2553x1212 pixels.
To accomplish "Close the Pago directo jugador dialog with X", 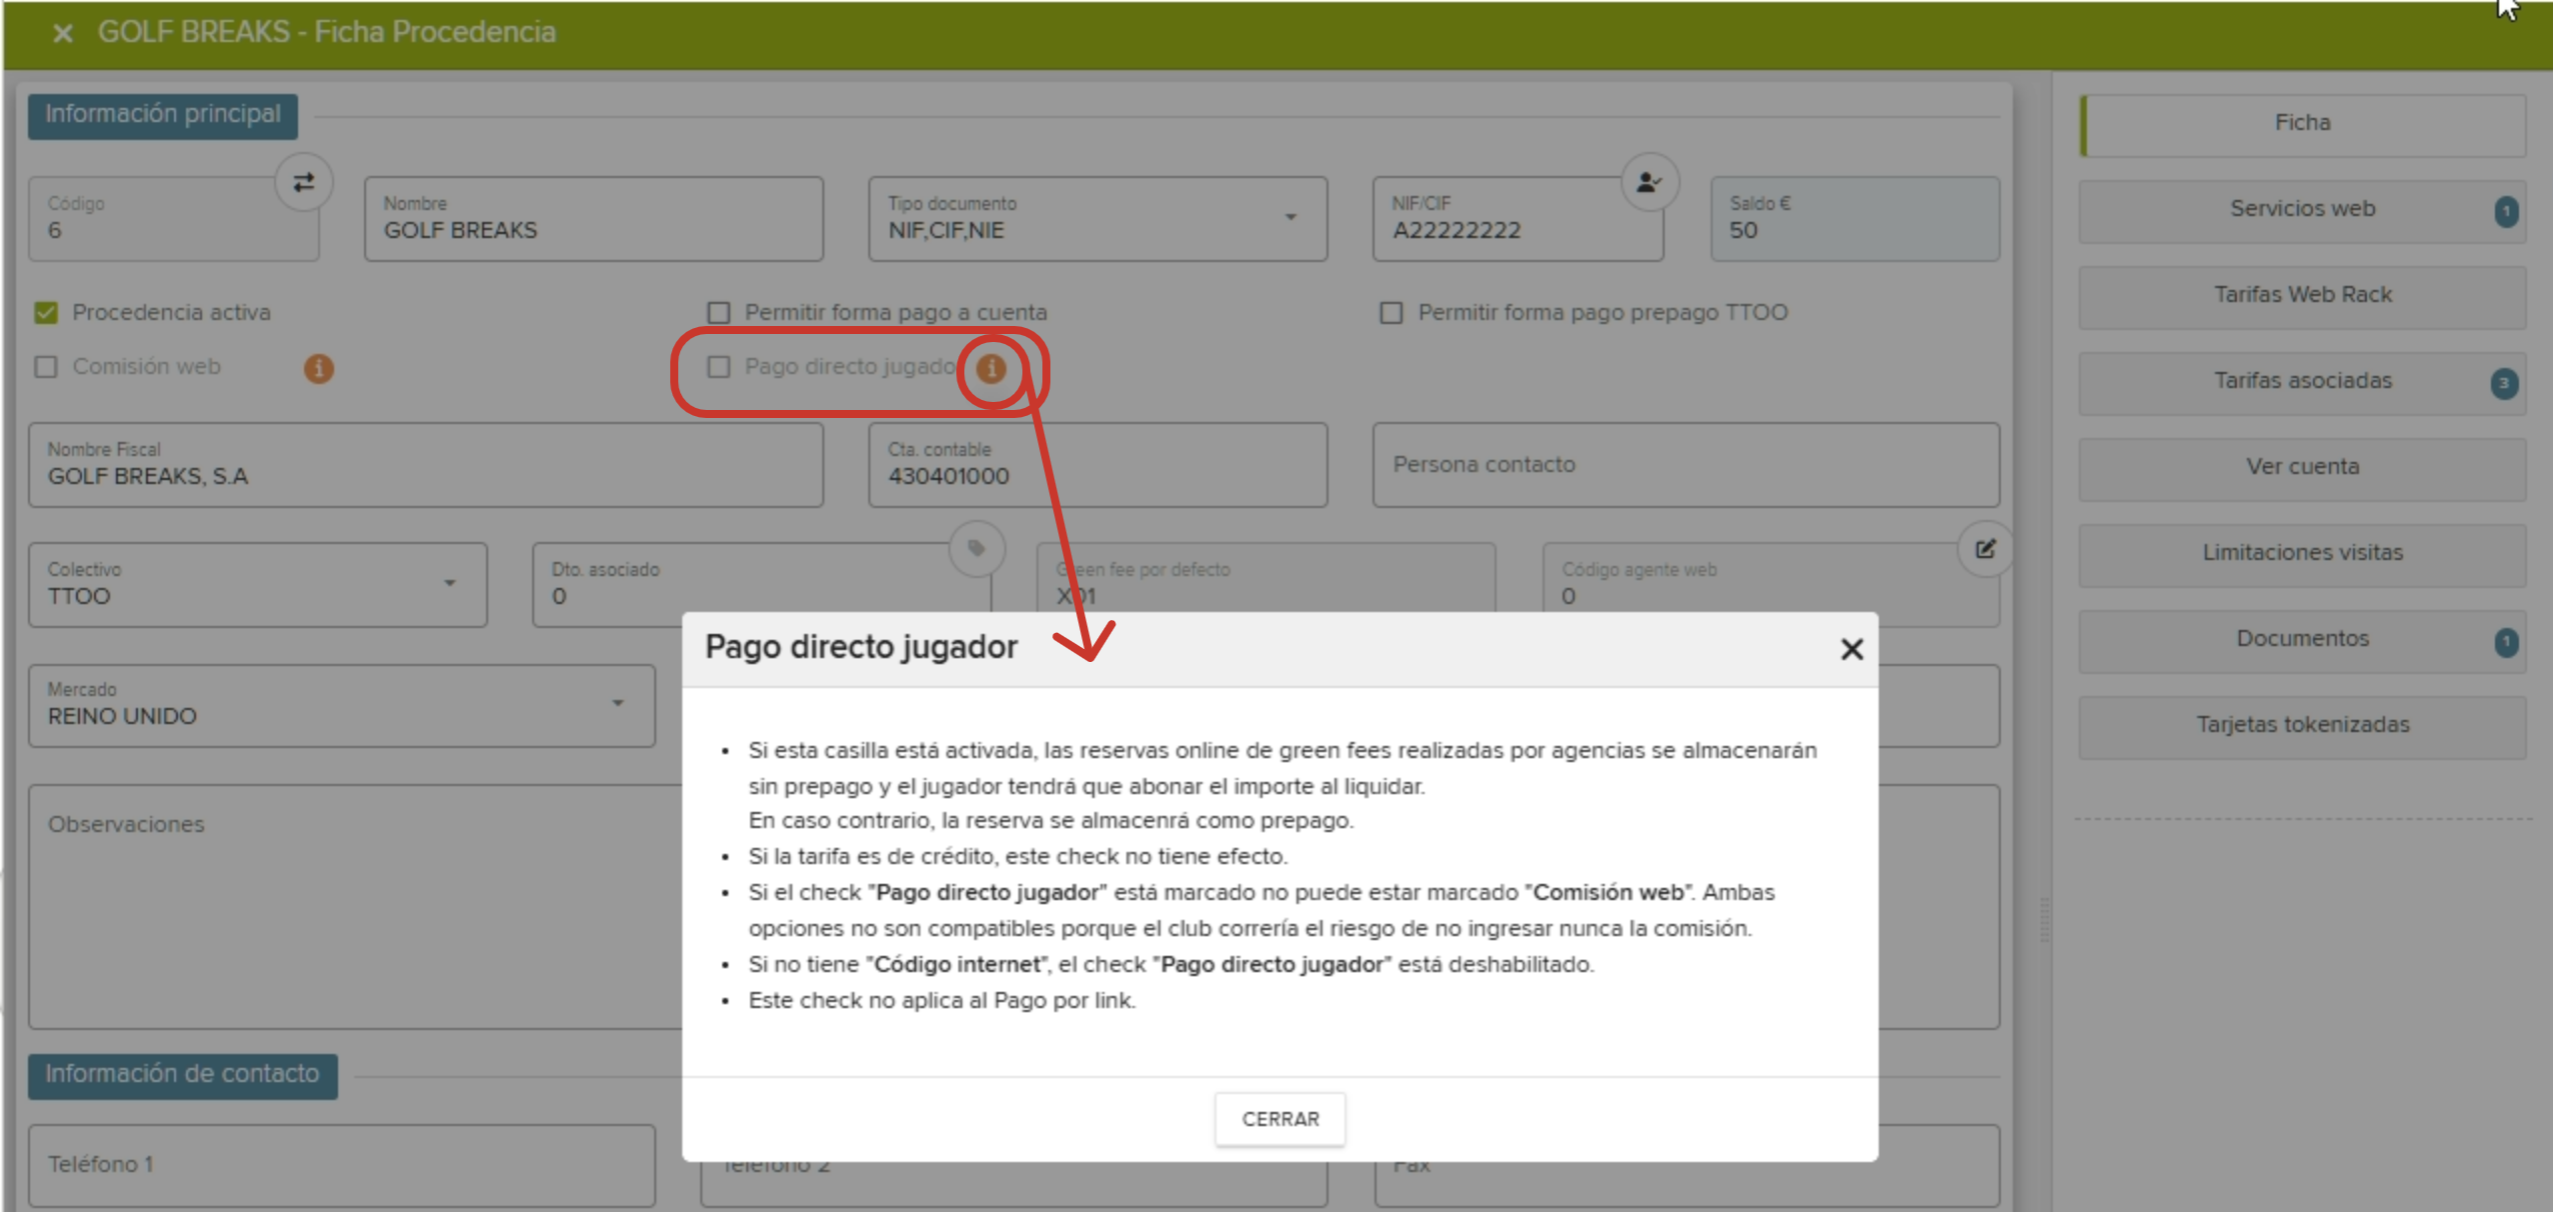I will point(1851,649).
